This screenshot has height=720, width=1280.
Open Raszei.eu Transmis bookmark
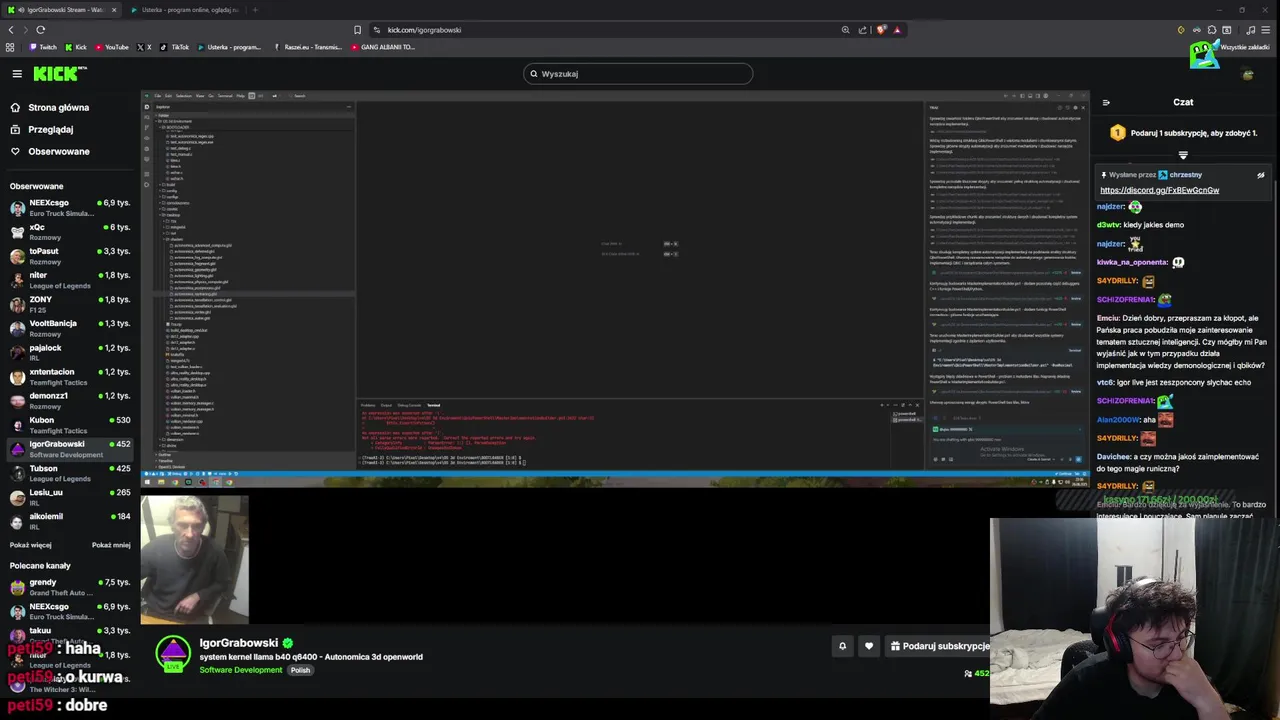(x=307, y=47)
